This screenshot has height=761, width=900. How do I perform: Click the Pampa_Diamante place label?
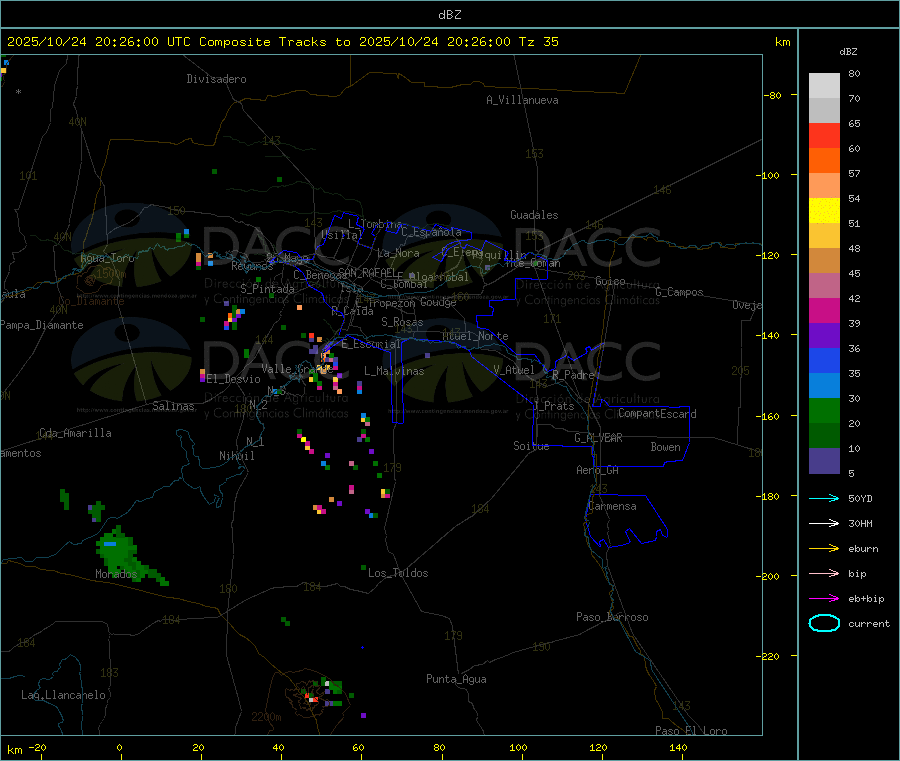point(42,325)
